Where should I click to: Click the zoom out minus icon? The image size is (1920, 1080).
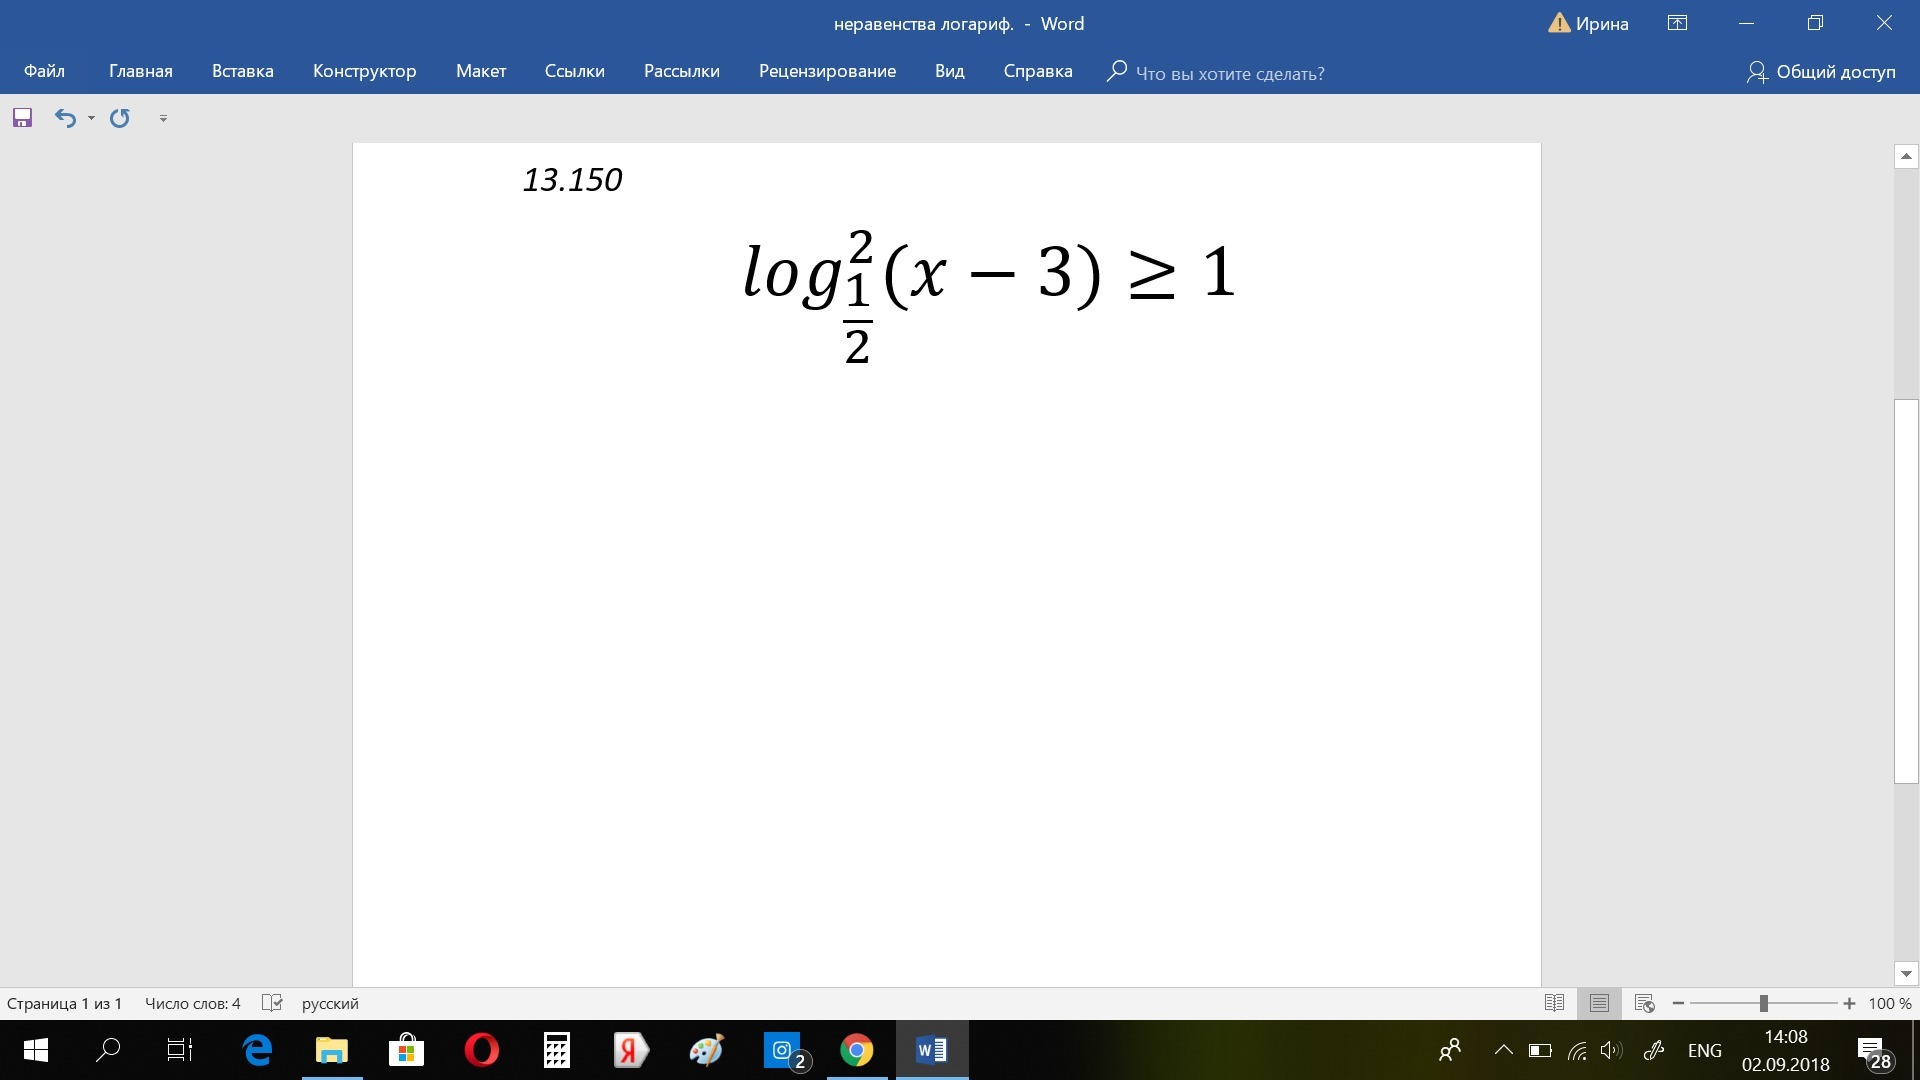click(1678, 1003)
